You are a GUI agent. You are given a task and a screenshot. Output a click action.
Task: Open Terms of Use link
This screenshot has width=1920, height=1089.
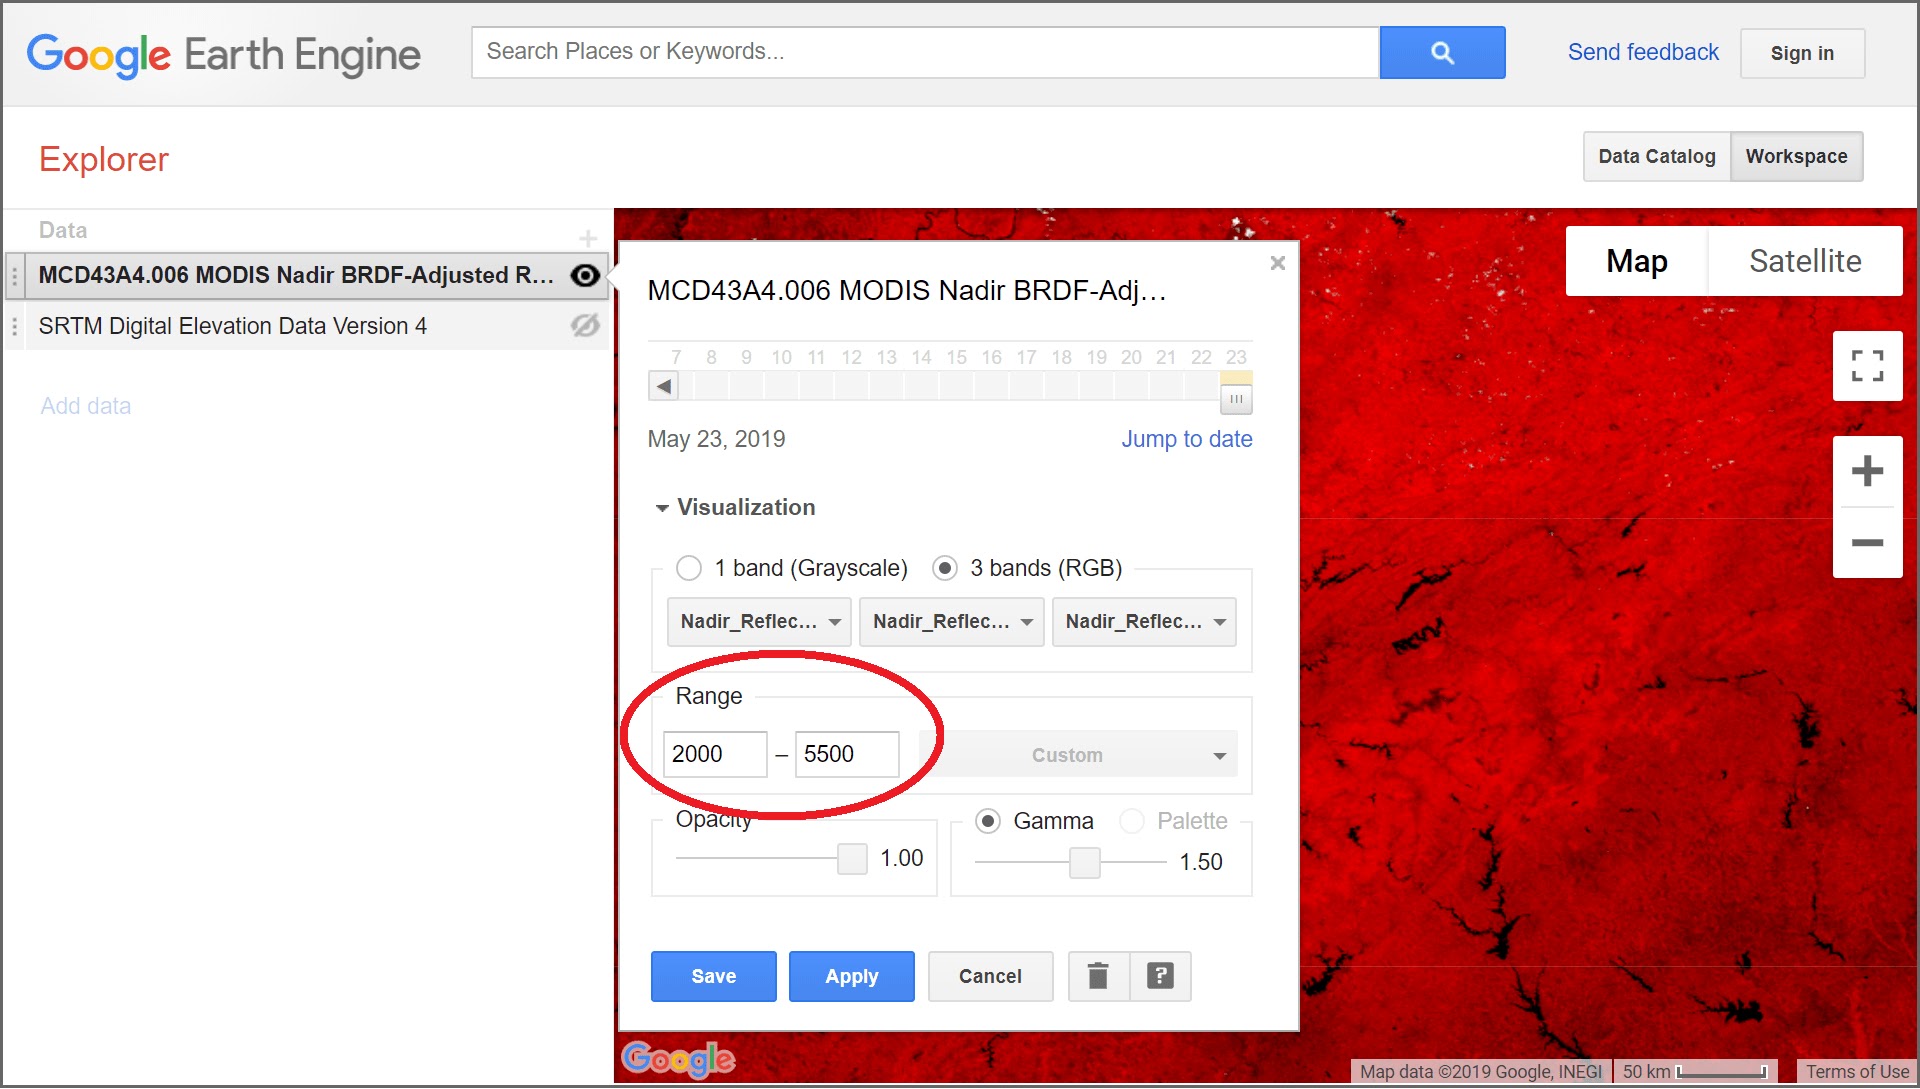pos(1857,1072)
